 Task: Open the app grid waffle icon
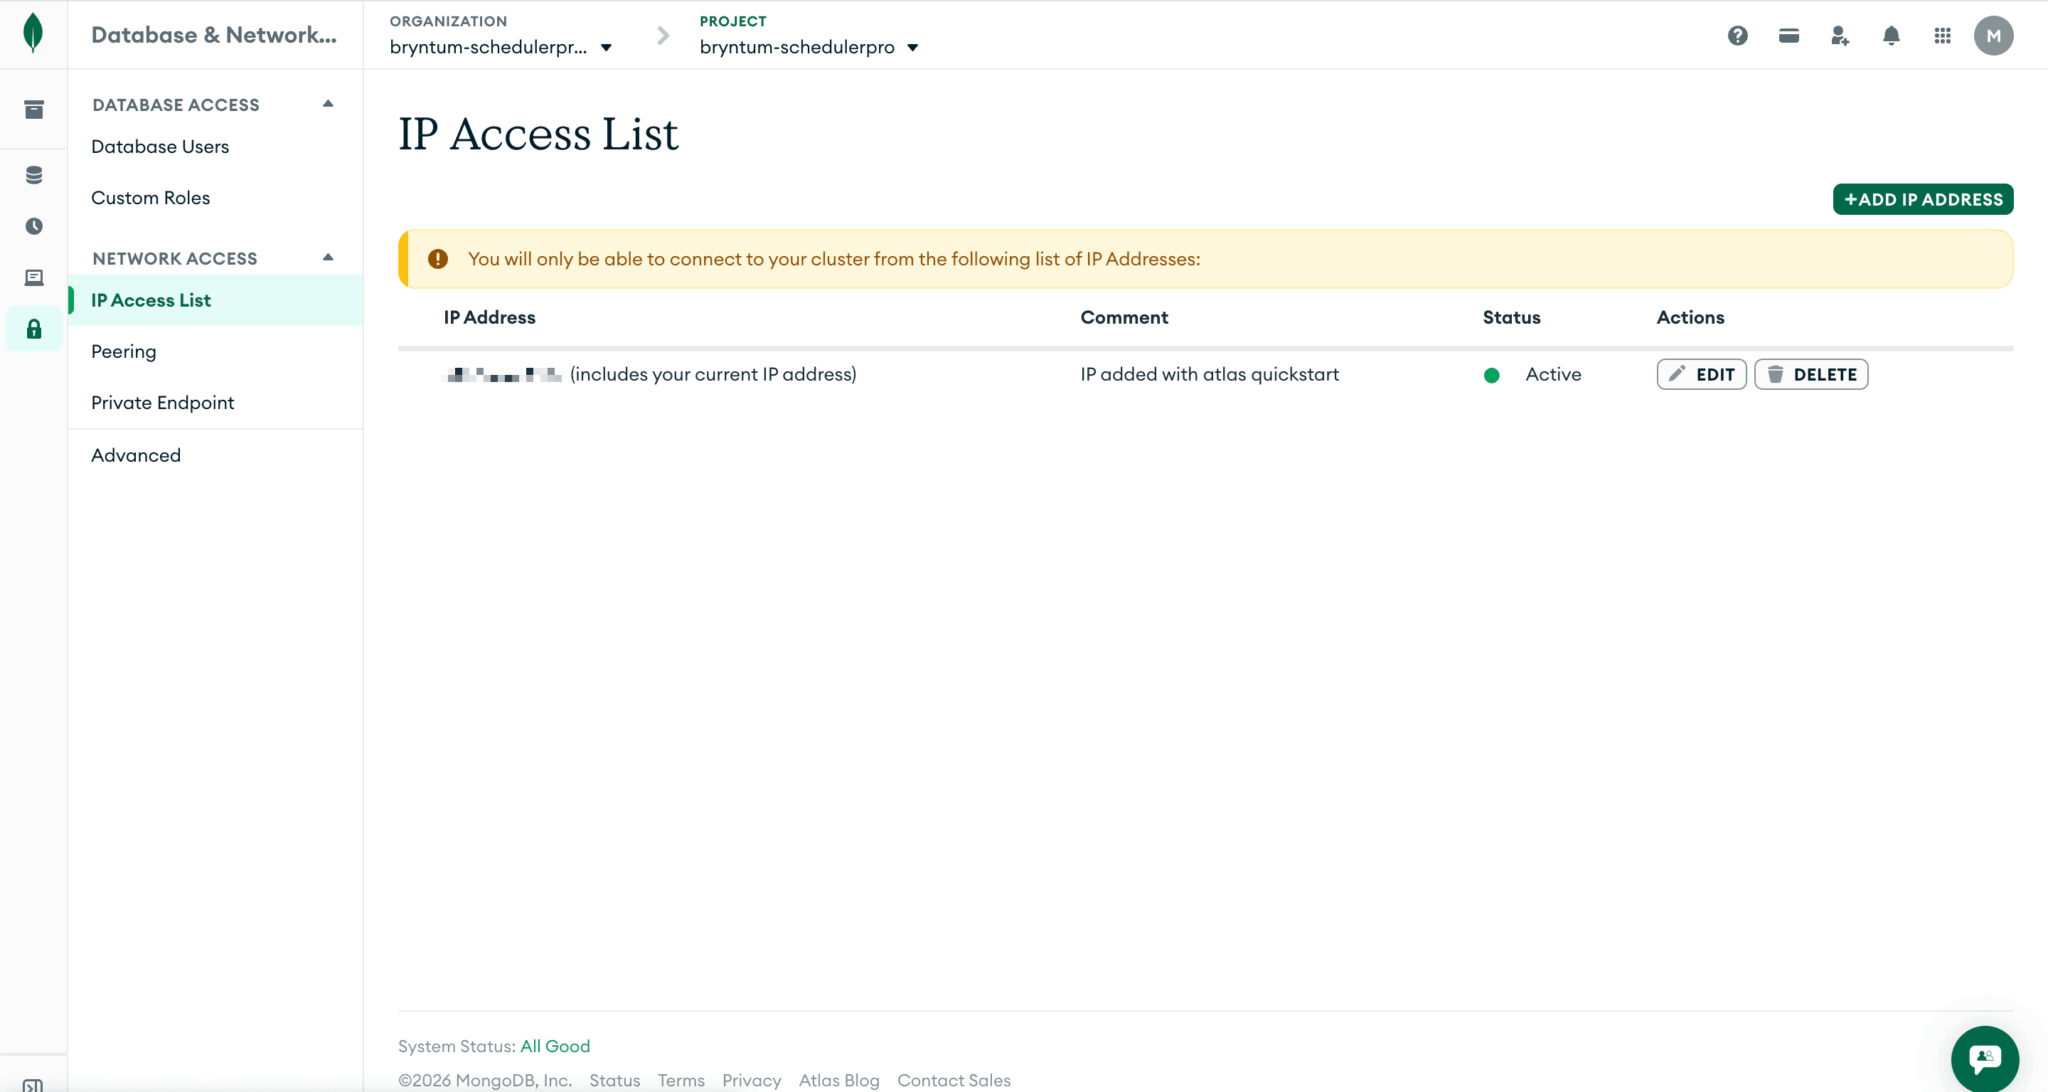pos(1942,35)
